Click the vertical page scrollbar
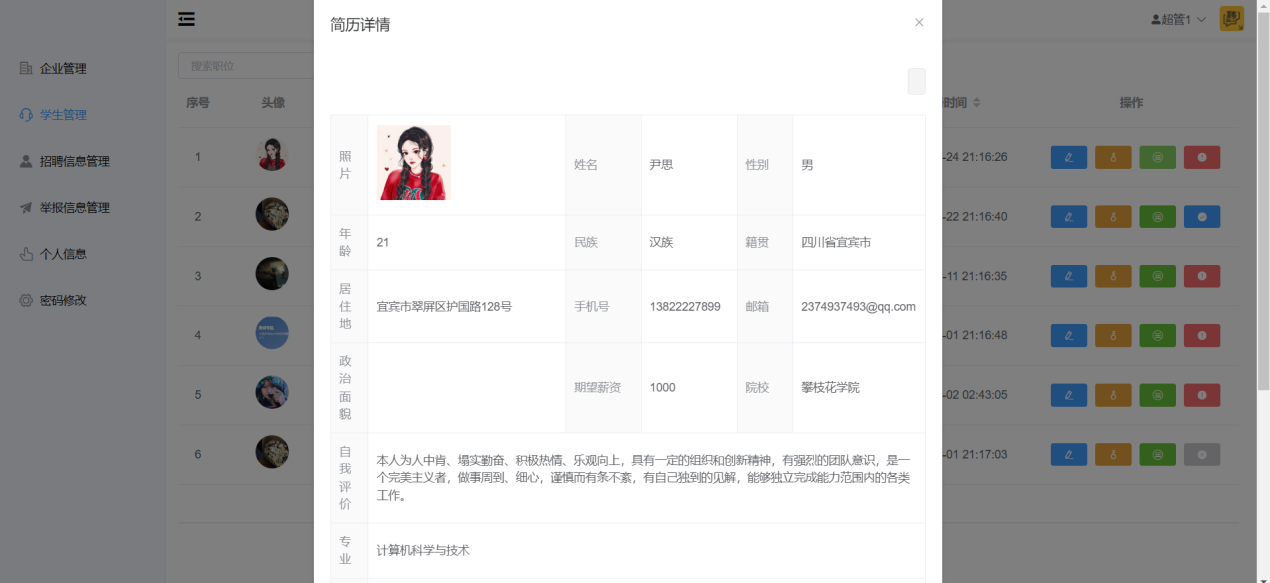 click(x=1263, y=200)
